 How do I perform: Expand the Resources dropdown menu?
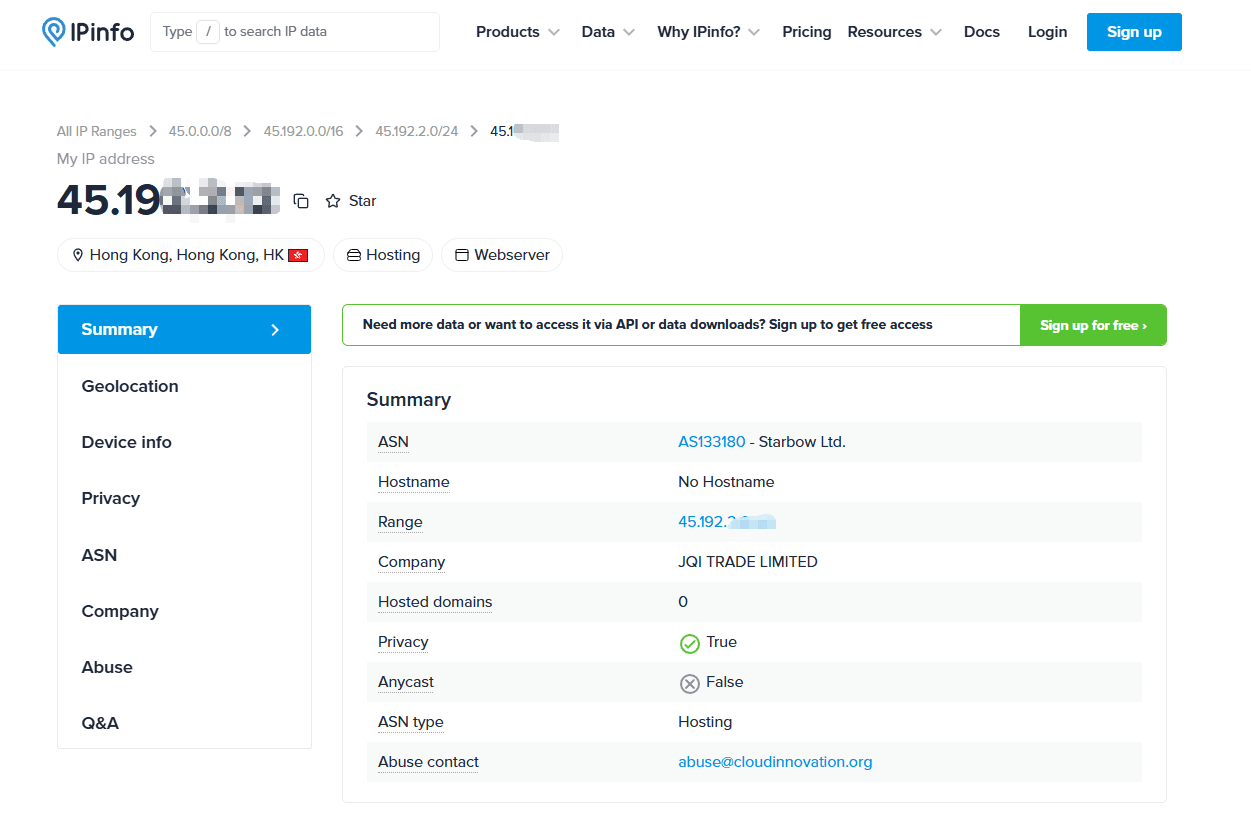click(x=895, y=32)
